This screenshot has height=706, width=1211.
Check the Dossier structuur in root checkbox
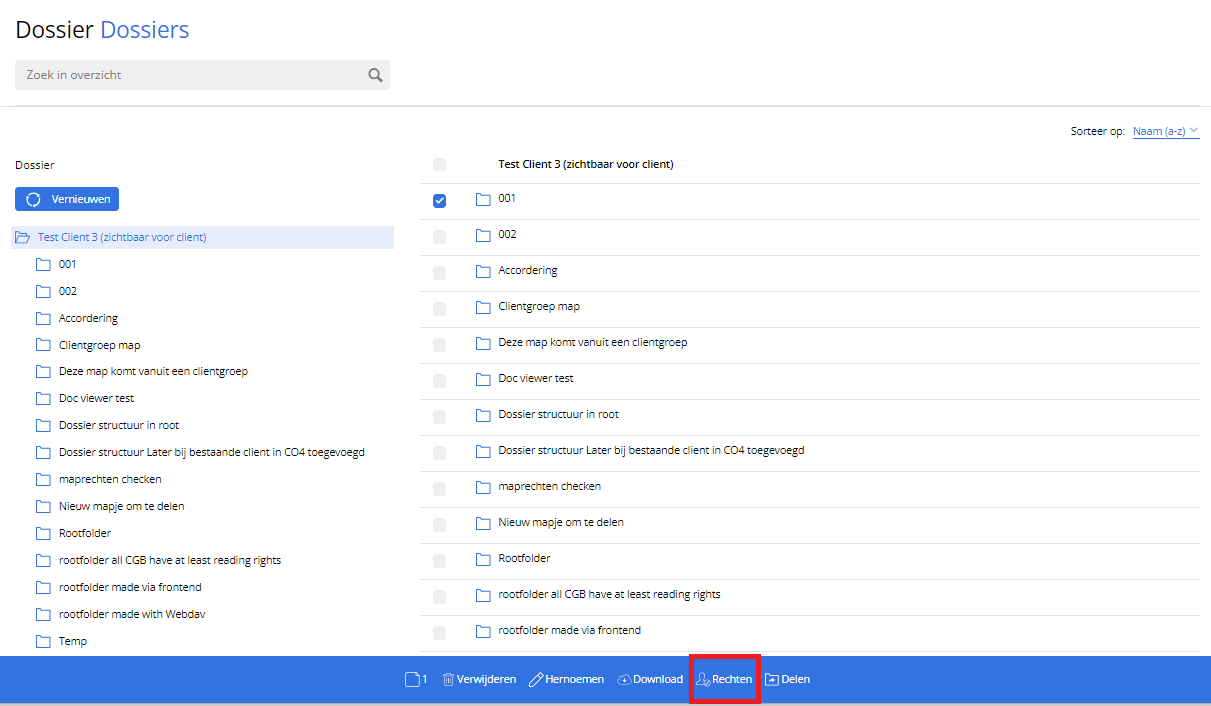click(439, 417)
